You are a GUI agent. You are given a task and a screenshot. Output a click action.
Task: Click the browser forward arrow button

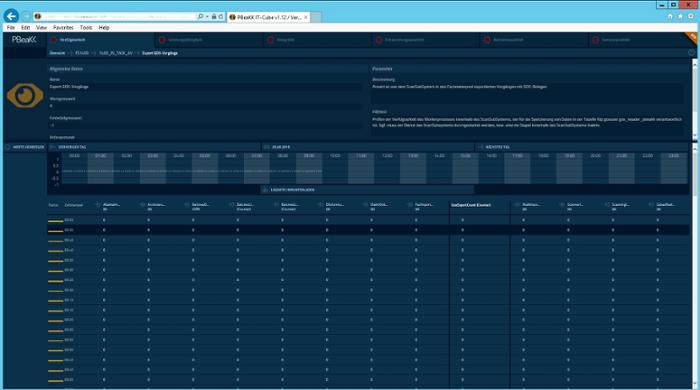point(26,17)
